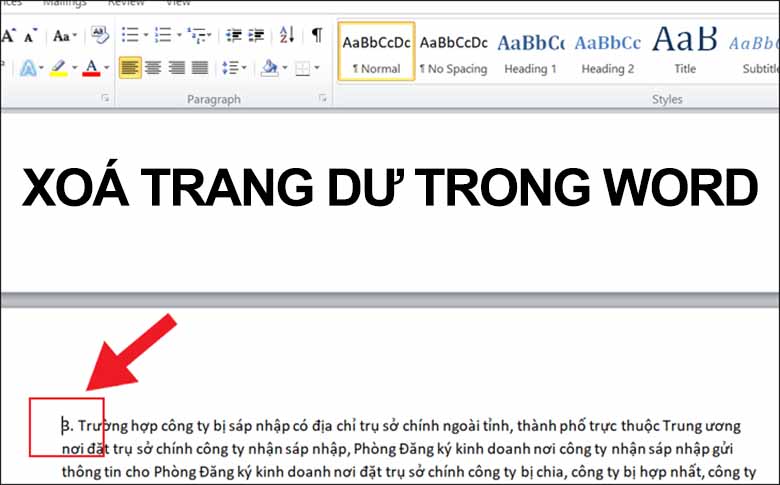Apply the Title style
This screenshot has width=780, height=485.
click(684, 51)
